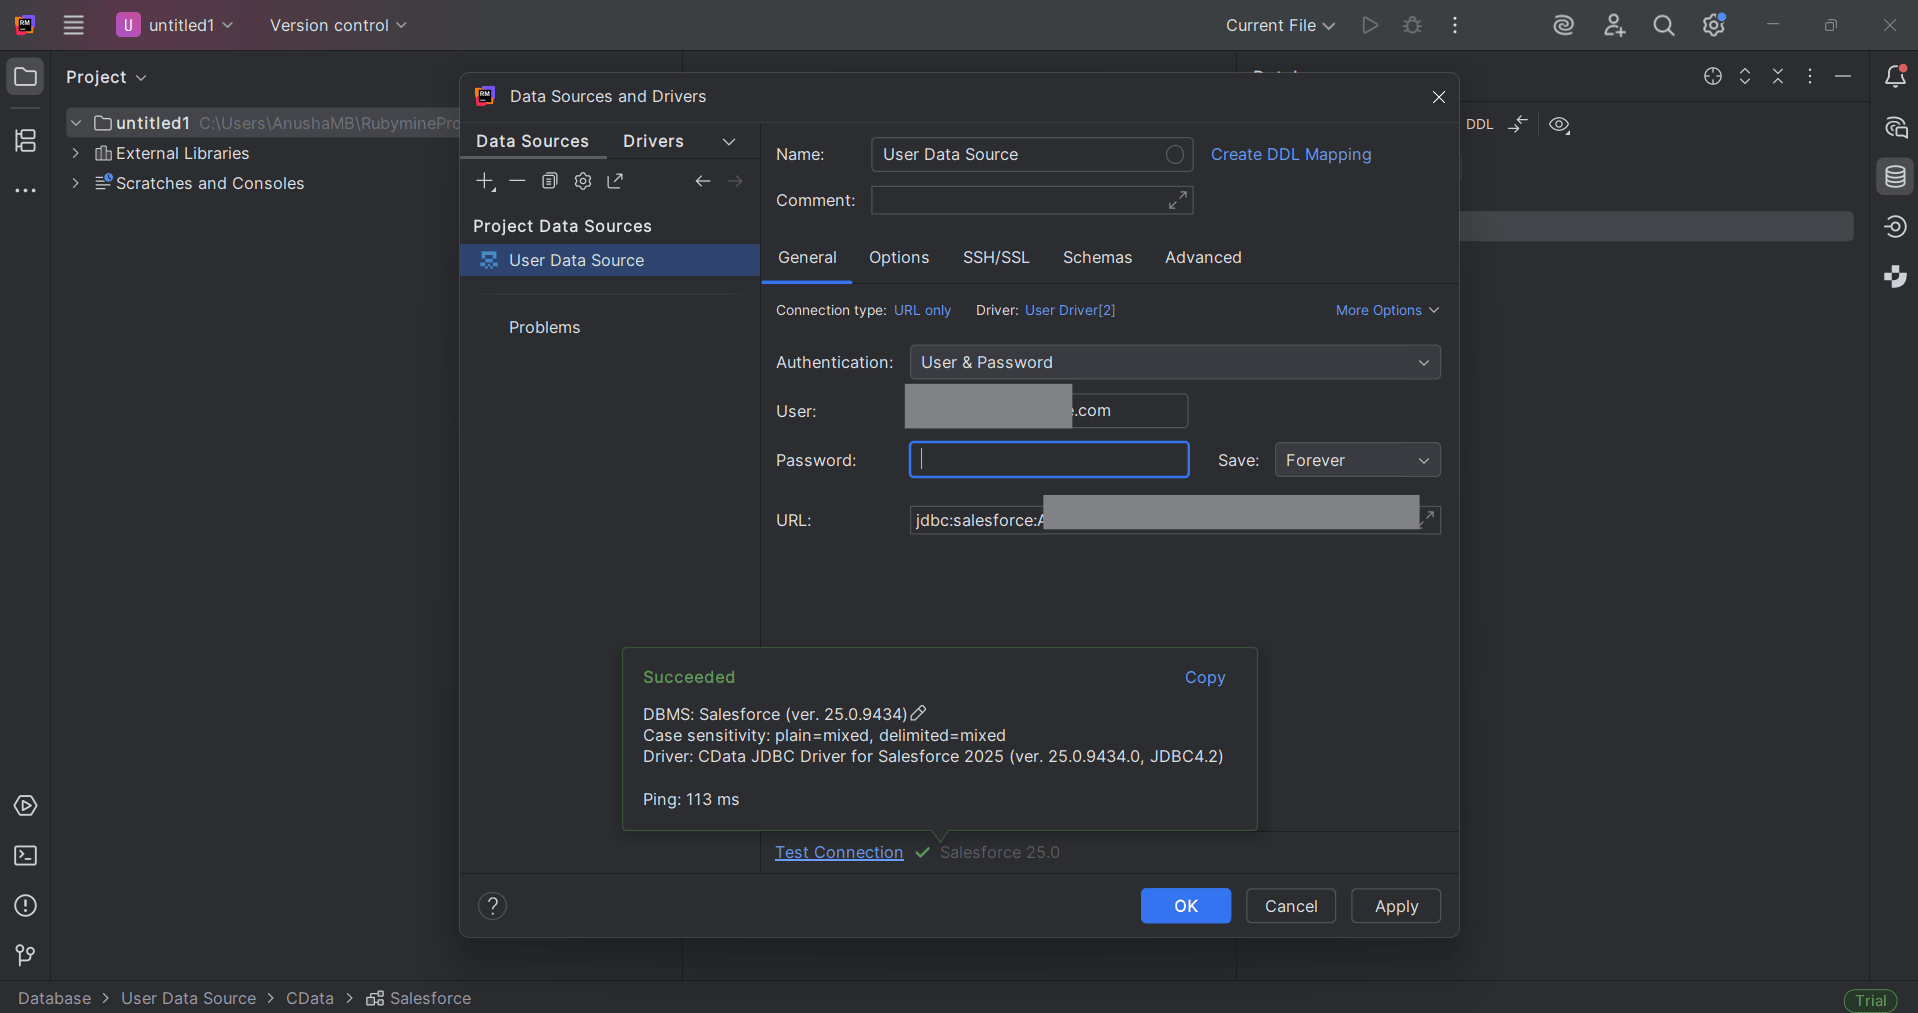Image resolution: width=1918 pixels, height=1013 pixels.
Task: Start debugging with the bug icon
Action: pyautogui.click(x=1412, y=25)
